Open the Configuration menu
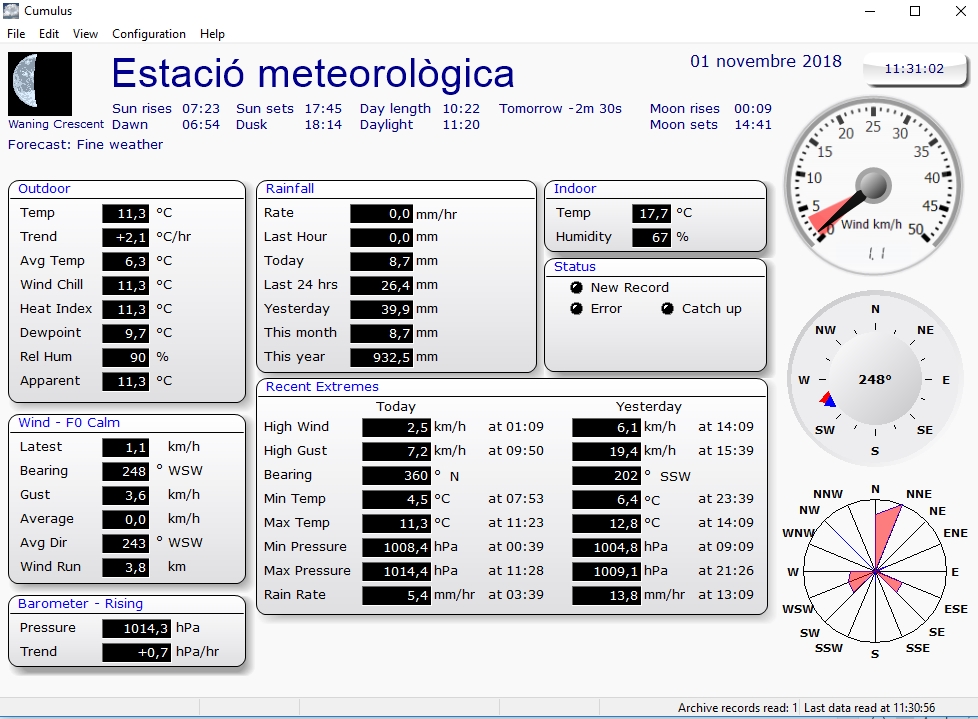The width and height of the screenshot is (978, 719). (149, 33)
